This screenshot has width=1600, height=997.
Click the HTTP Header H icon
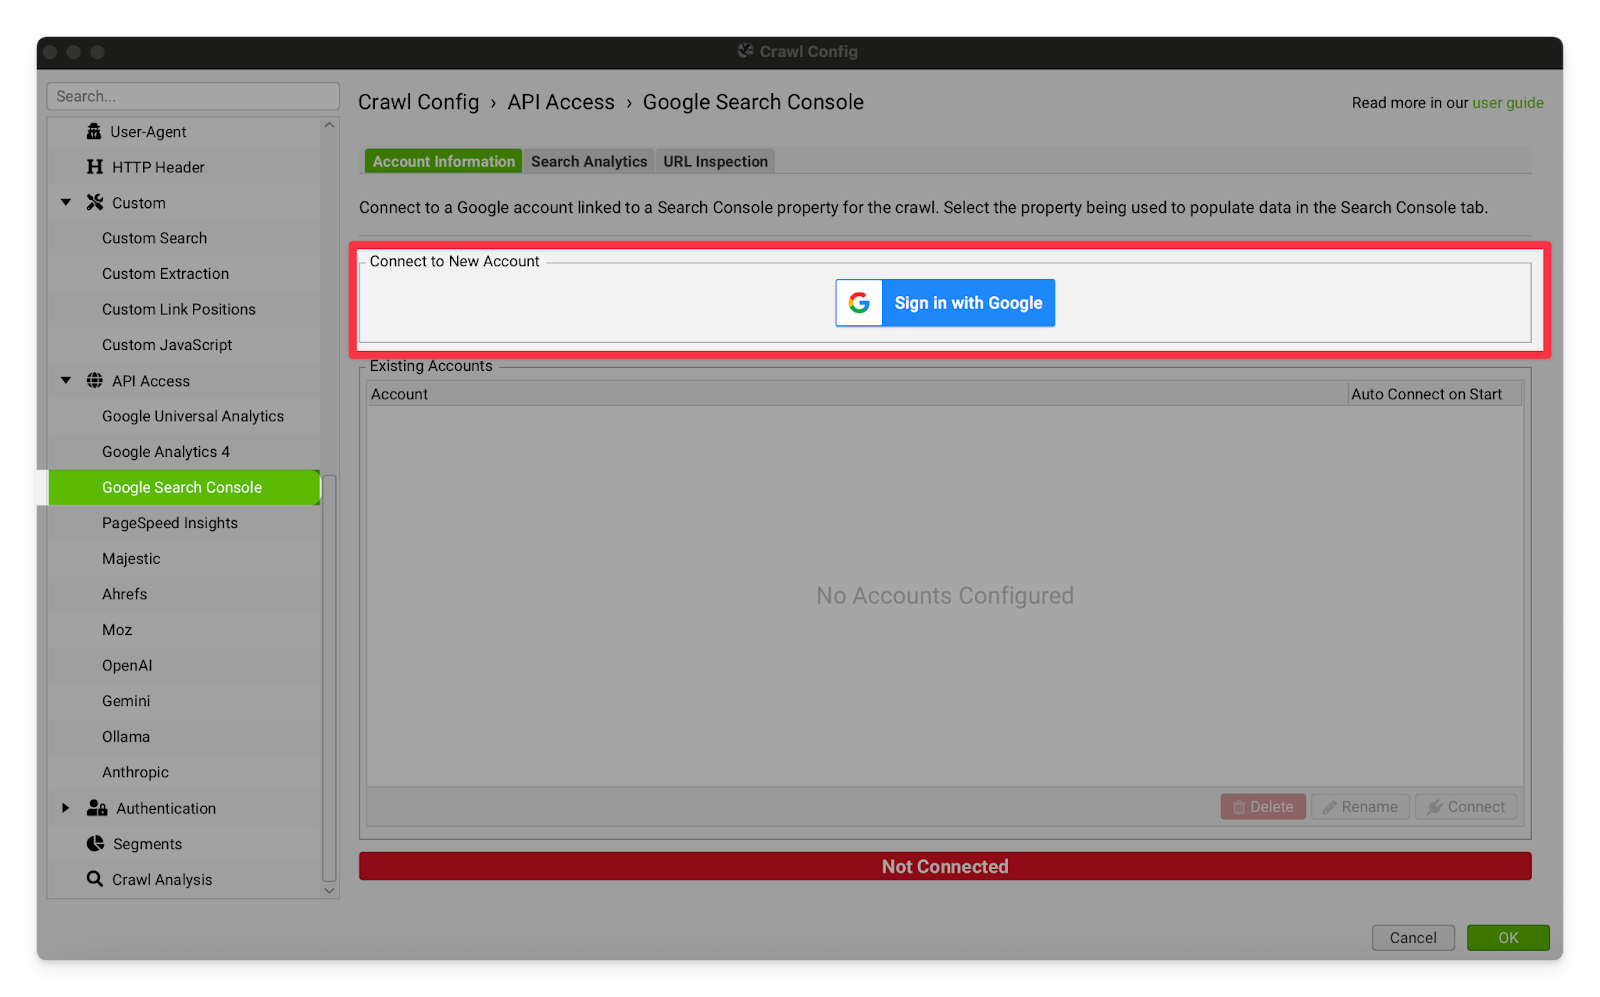95,167
